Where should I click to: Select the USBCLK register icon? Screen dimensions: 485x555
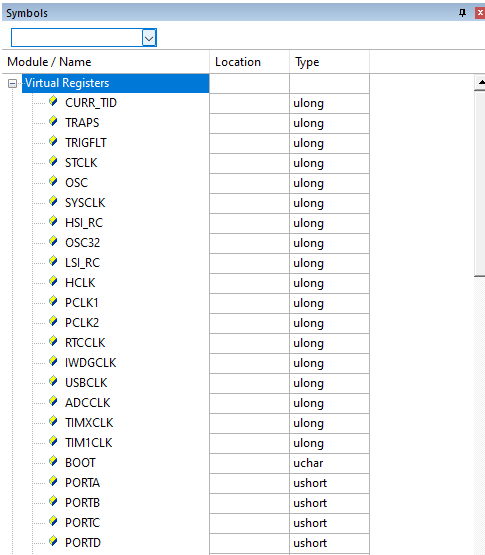coord(53,382)
